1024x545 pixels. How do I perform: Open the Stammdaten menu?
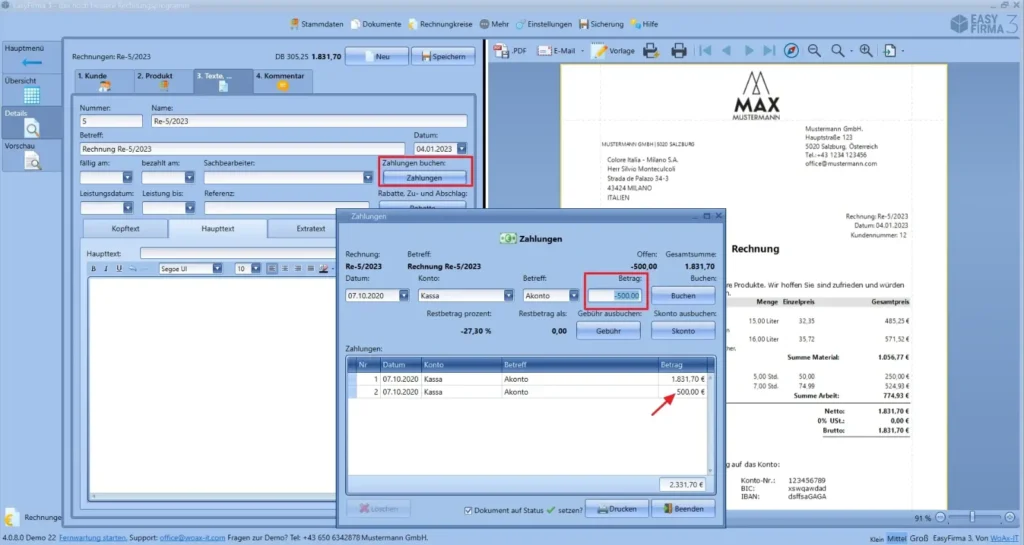click(320, 24)
